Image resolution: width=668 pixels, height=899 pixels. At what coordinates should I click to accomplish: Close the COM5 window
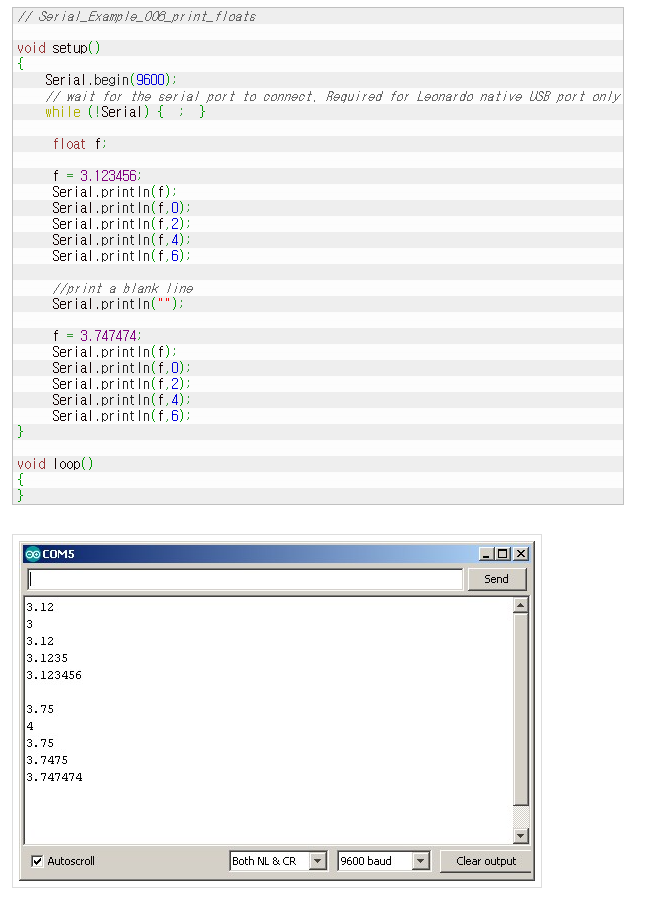pyautogui.click(x=521, y=554)
